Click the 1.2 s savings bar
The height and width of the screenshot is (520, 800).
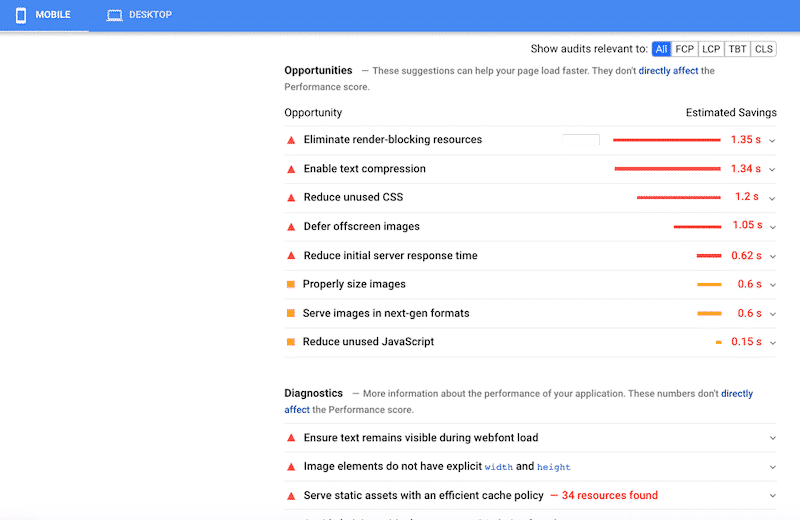pyautogui.click(x=679, y=197)
